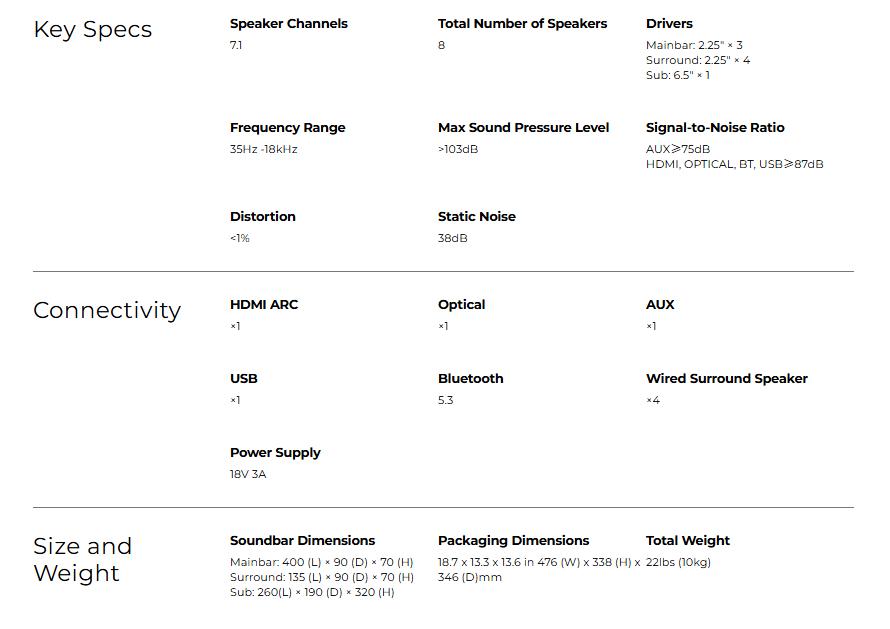Select the Power Supply label
This screenshot has height=629, width=890.
tap(275, 452)
